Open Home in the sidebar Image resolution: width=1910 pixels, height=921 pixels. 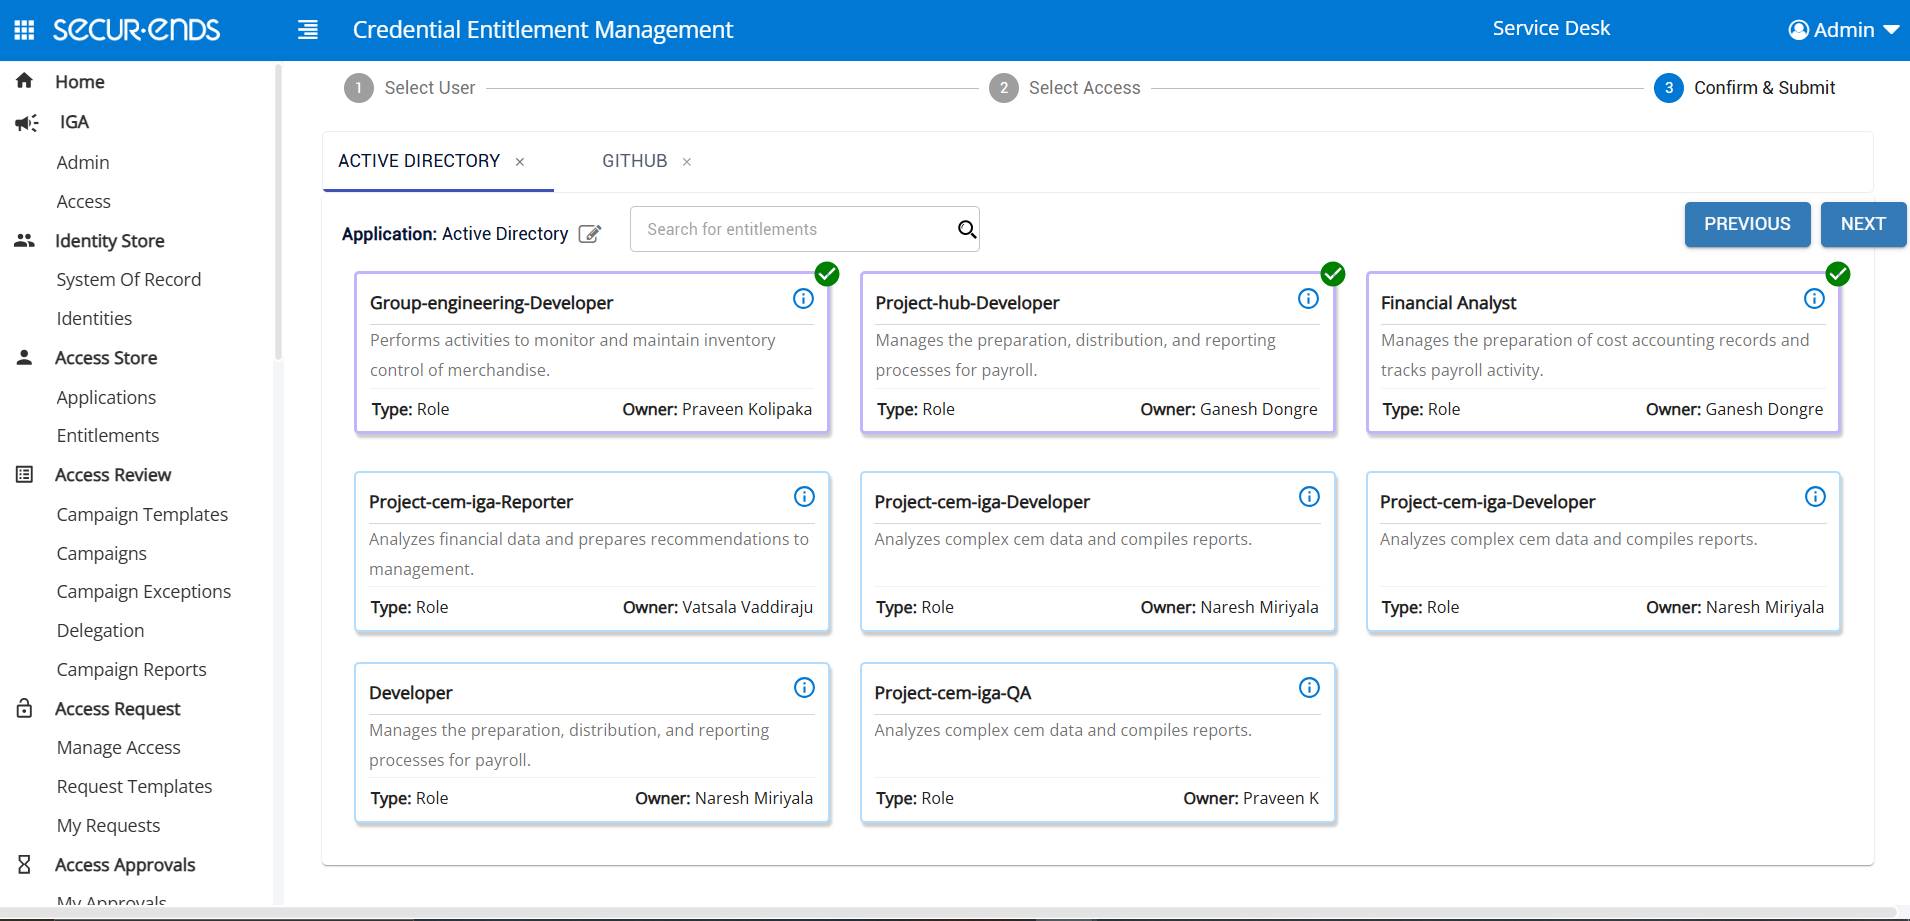[x=80, y=82]
